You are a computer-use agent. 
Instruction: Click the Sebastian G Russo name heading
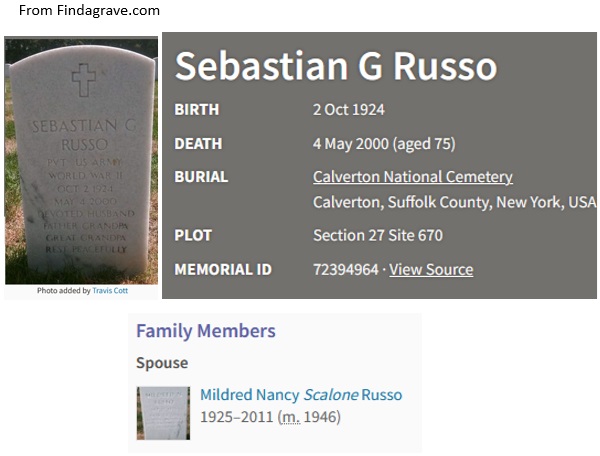(x=336, y=66)
